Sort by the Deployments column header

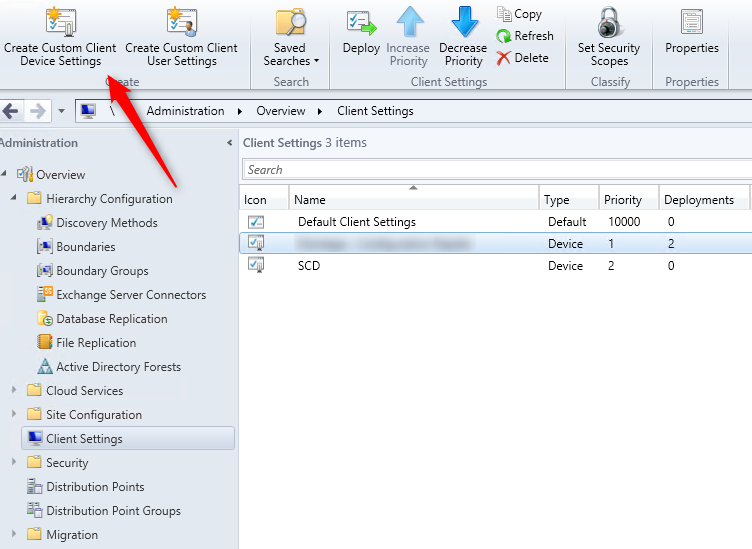pyautogui.click(x=705, y=198)
